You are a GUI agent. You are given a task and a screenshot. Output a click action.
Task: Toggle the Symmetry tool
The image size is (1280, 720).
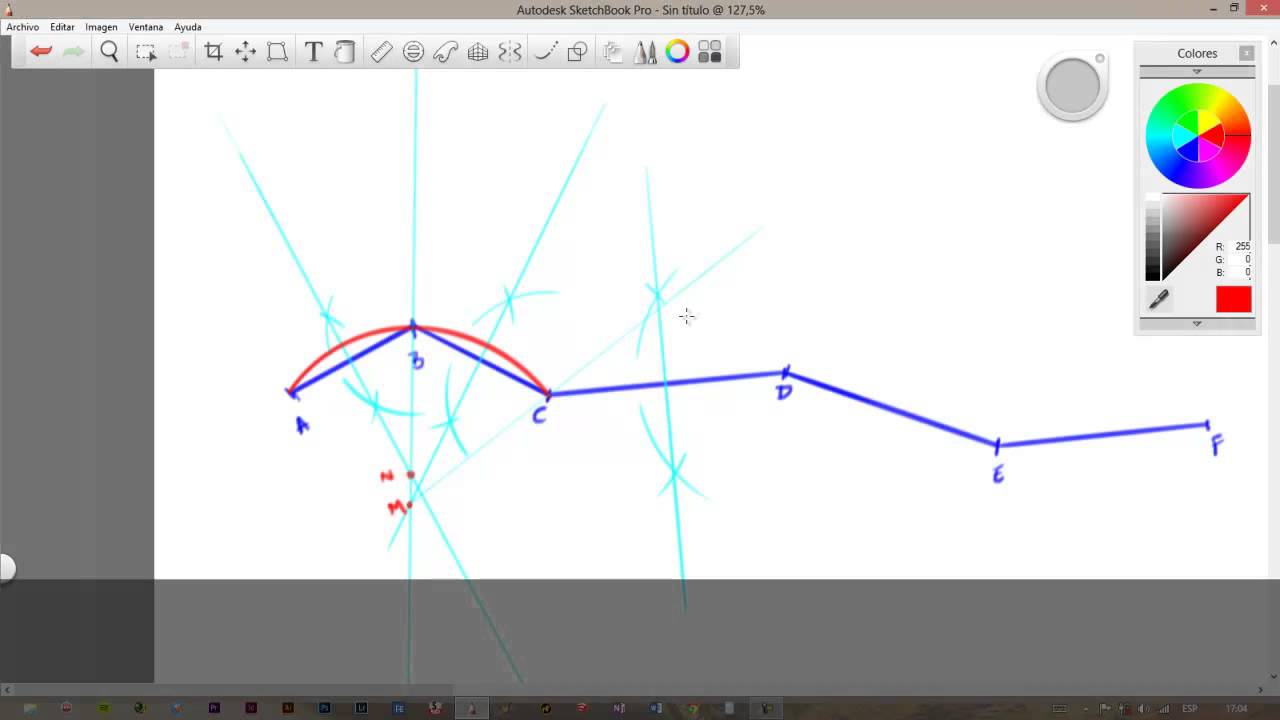pos(510,52)
